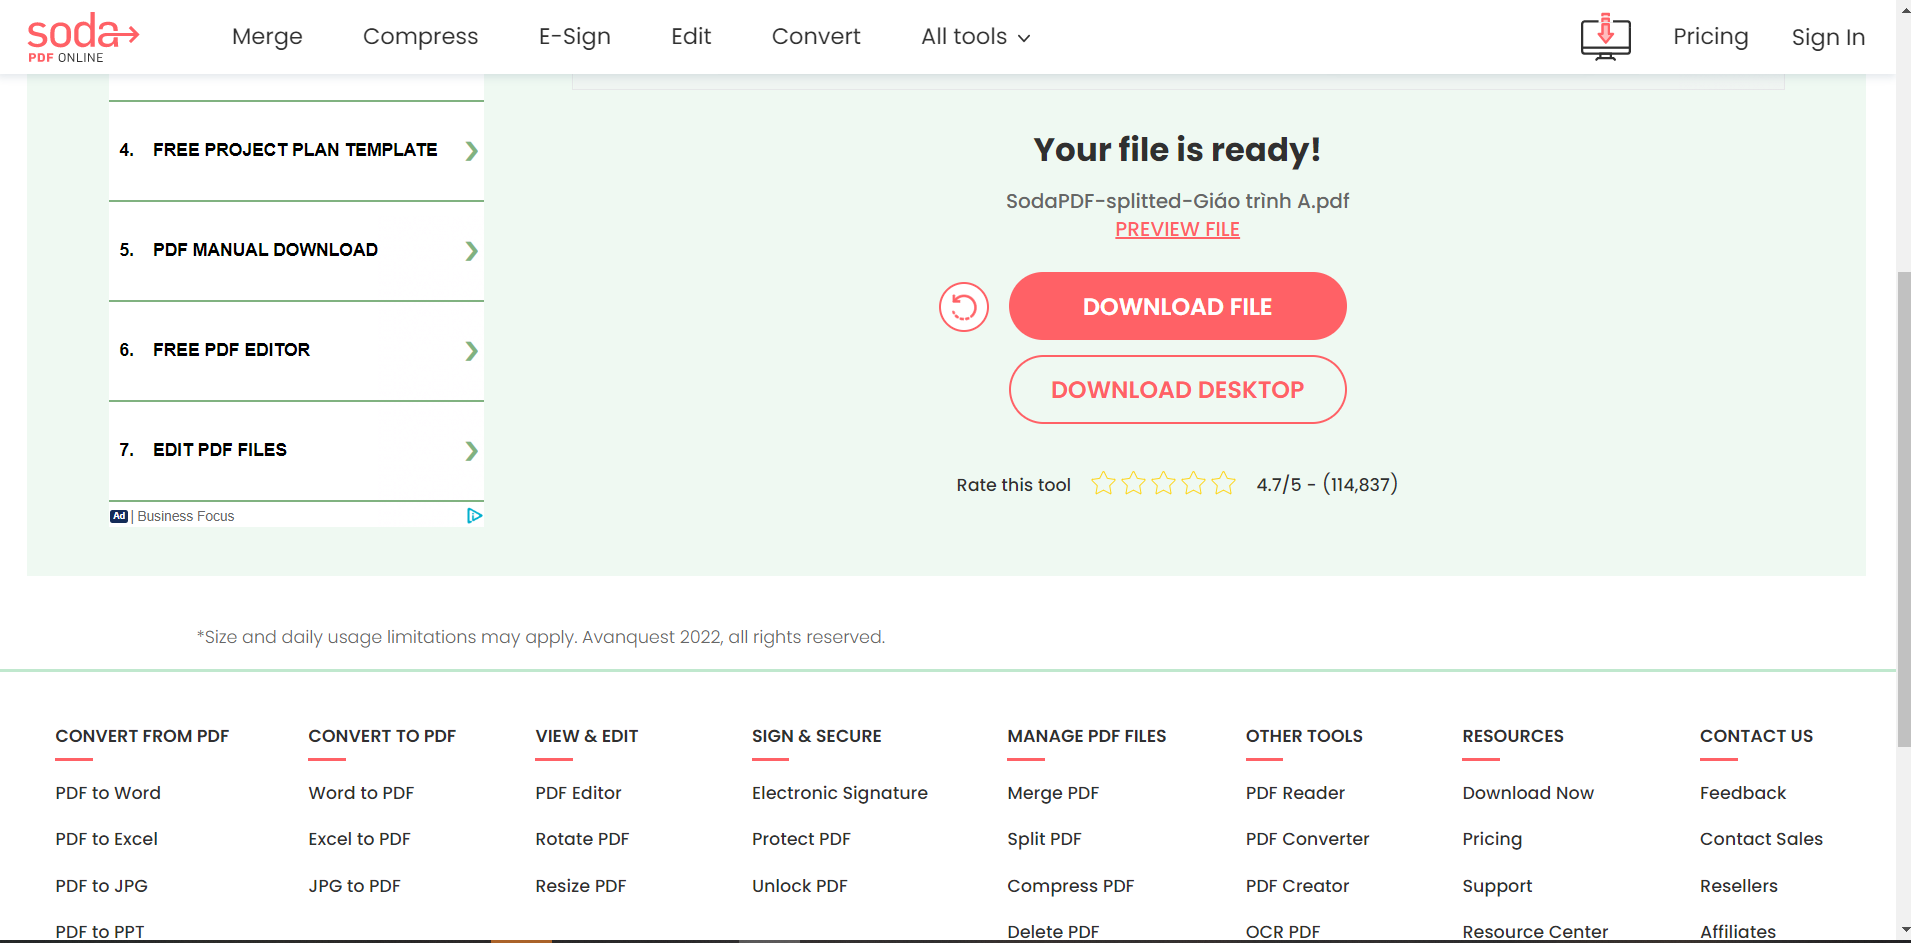The height and width of the screenshot is (943, 1911).
Task: Open Electronic Signature footer link
Action: pos(840,793)
